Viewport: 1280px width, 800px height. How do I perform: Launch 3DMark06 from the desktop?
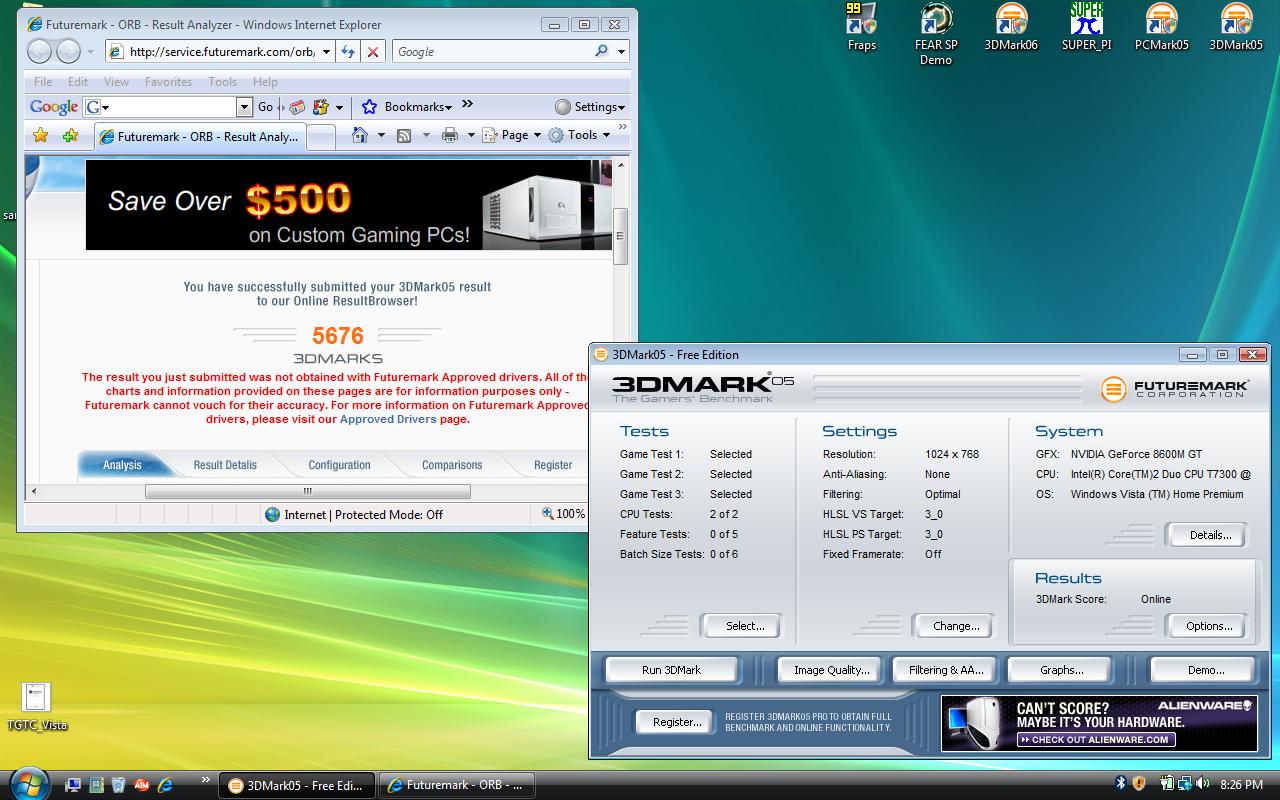coord(1011,27)
